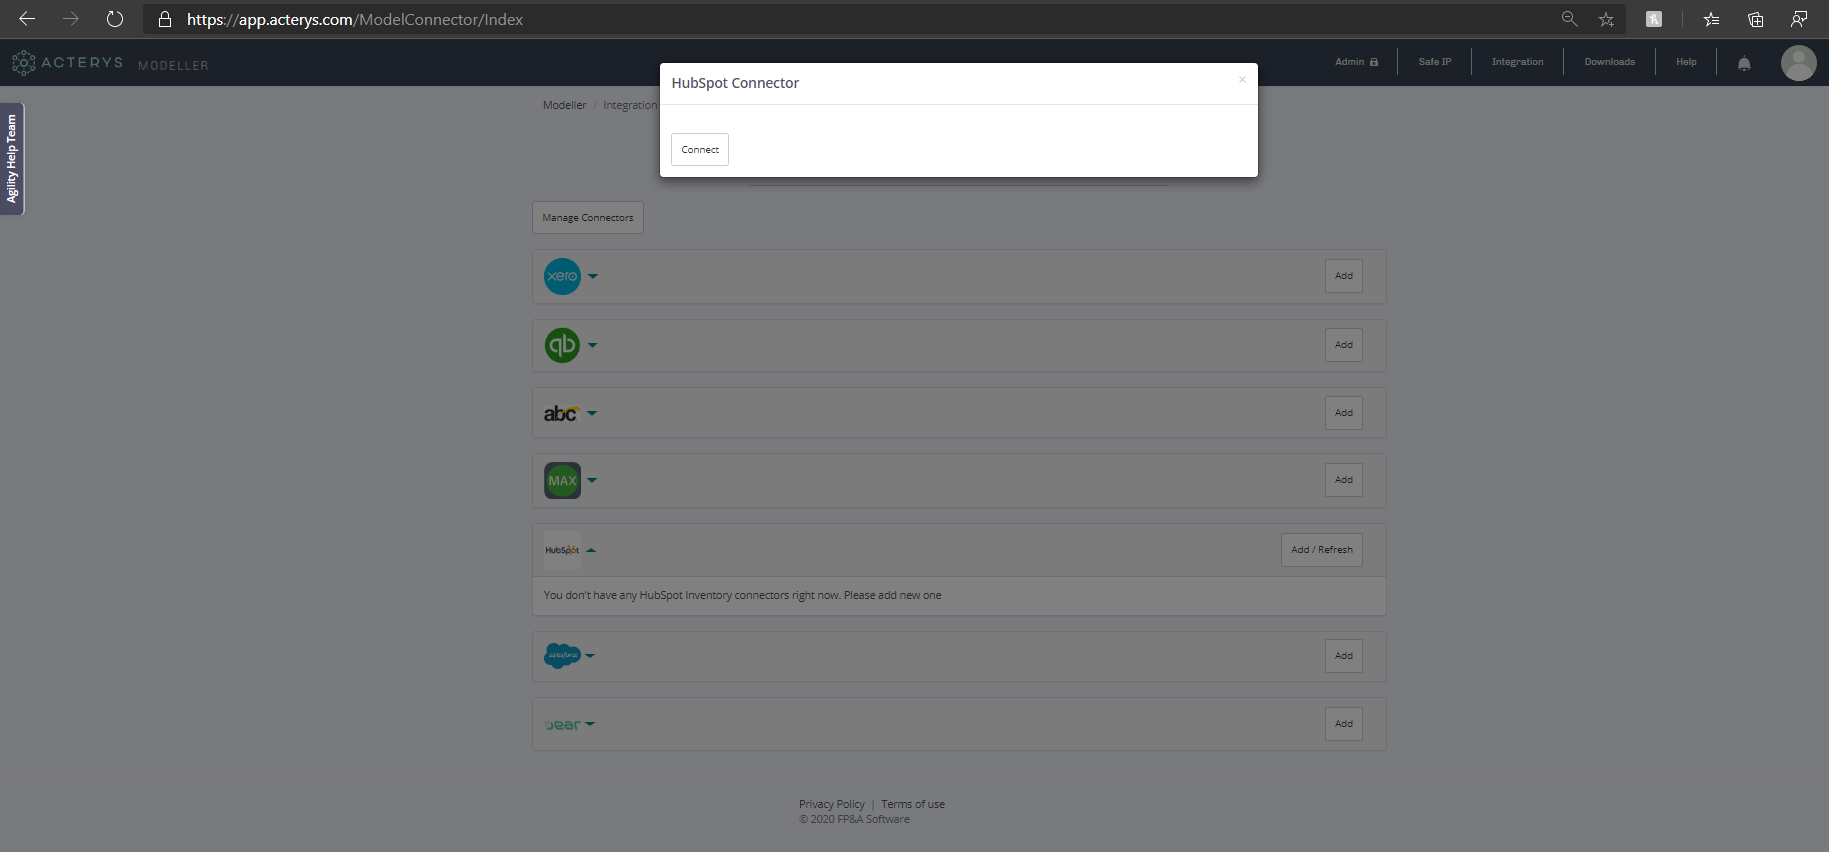Click the zoom out magnifier icon
The image size is (1829, 852).
tap(1570, 19)
